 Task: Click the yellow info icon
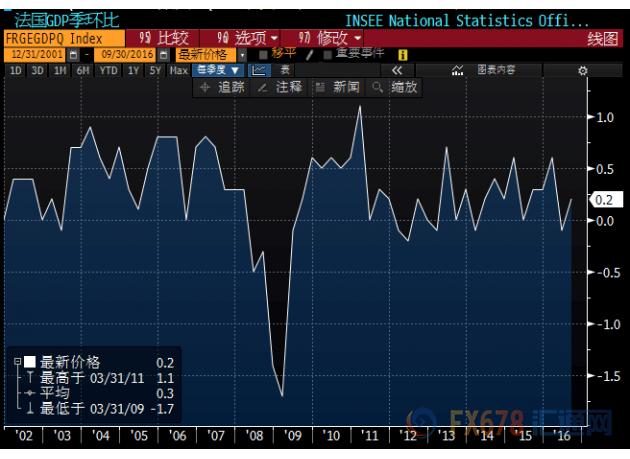tap(403, 55)
